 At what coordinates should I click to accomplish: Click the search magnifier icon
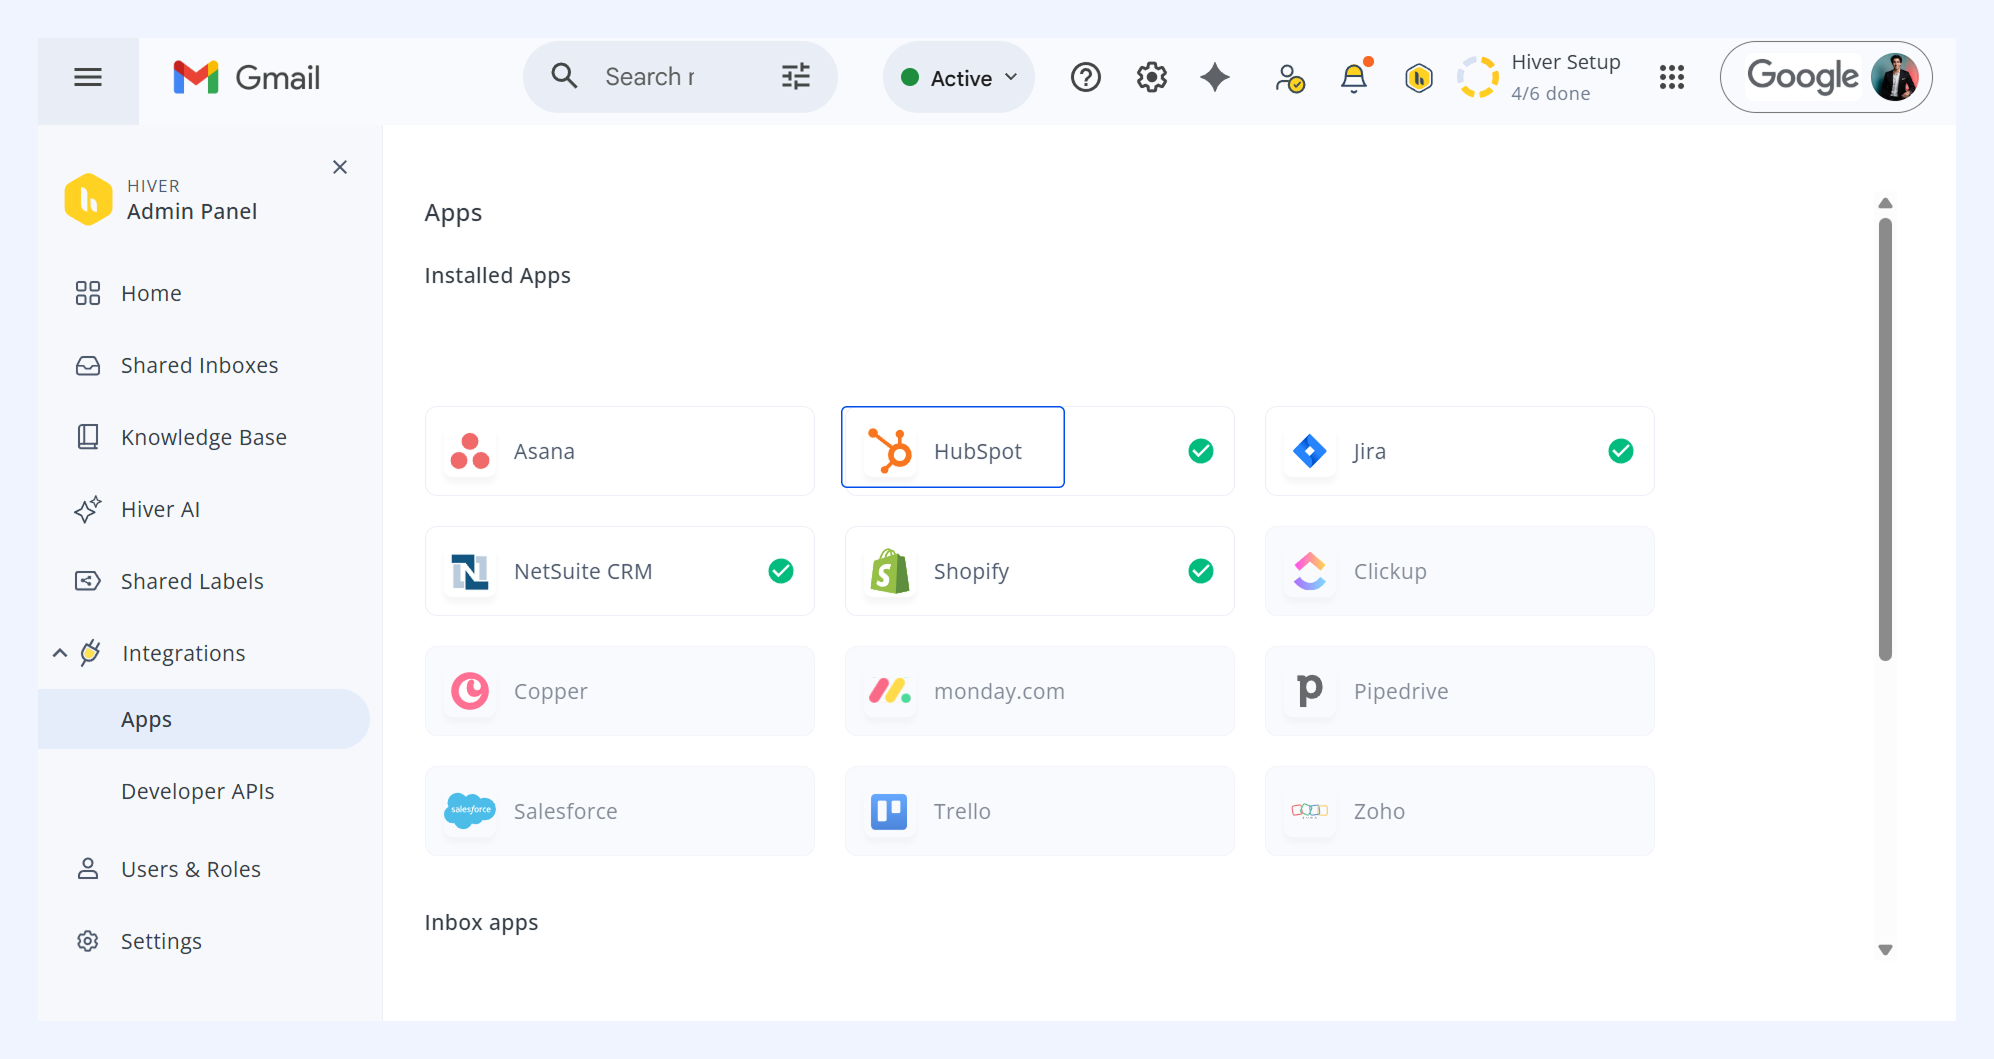coord(564,76)
